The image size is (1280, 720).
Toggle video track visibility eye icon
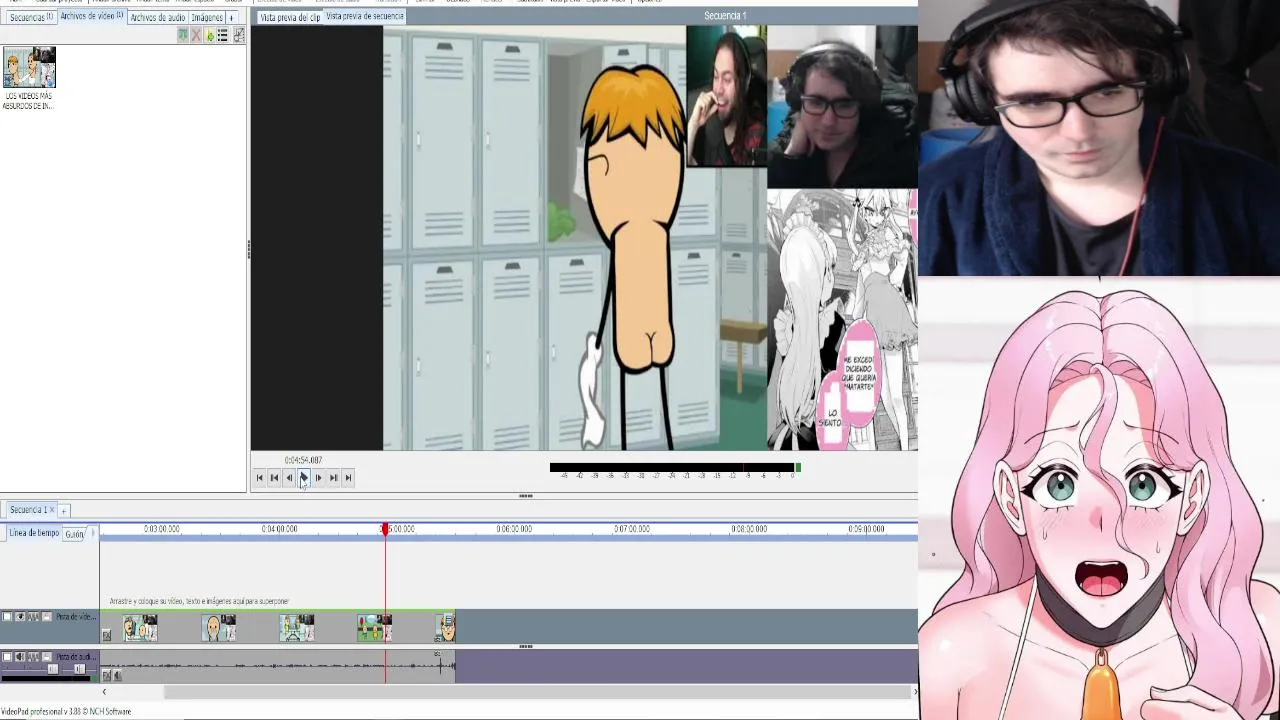pos(20,617)
